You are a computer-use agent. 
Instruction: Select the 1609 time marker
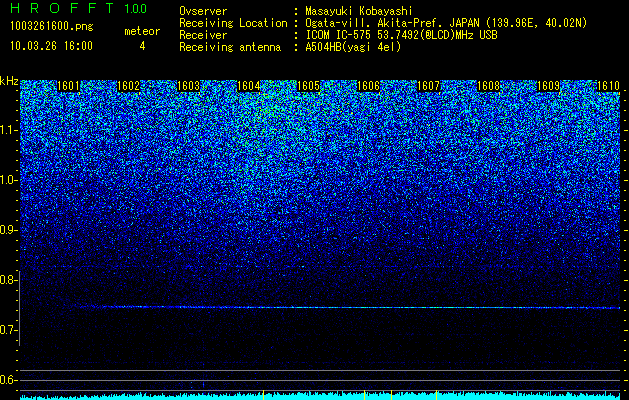click(x=548, y=86)
